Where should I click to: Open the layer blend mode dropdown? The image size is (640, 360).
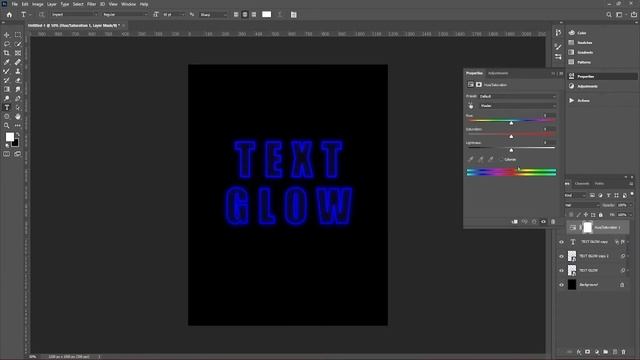[582, 205]
